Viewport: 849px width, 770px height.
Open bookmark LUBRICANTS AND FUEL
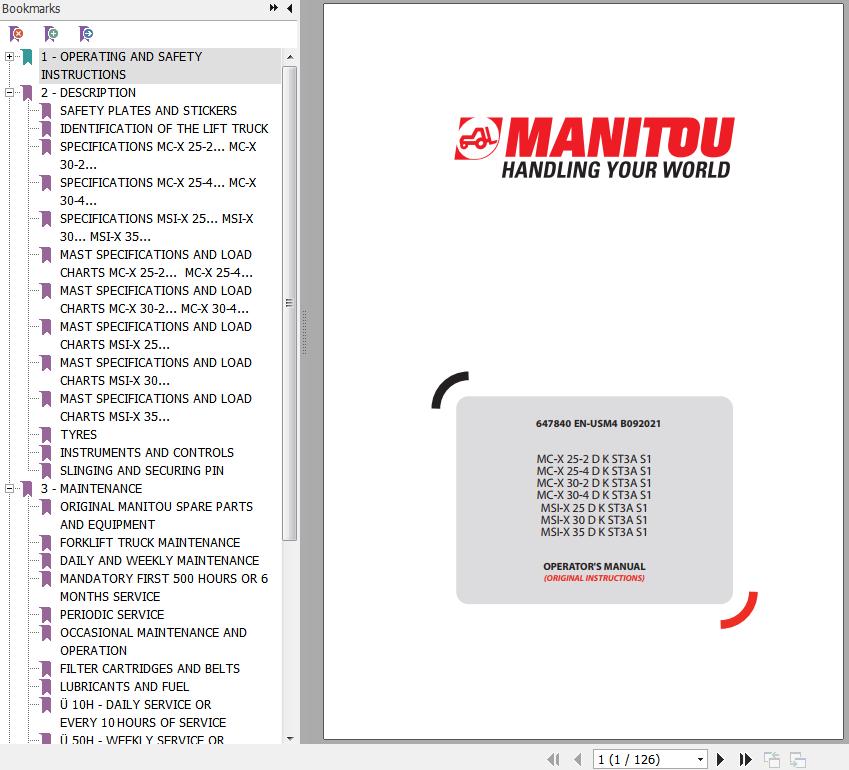[x=125, y=687]
